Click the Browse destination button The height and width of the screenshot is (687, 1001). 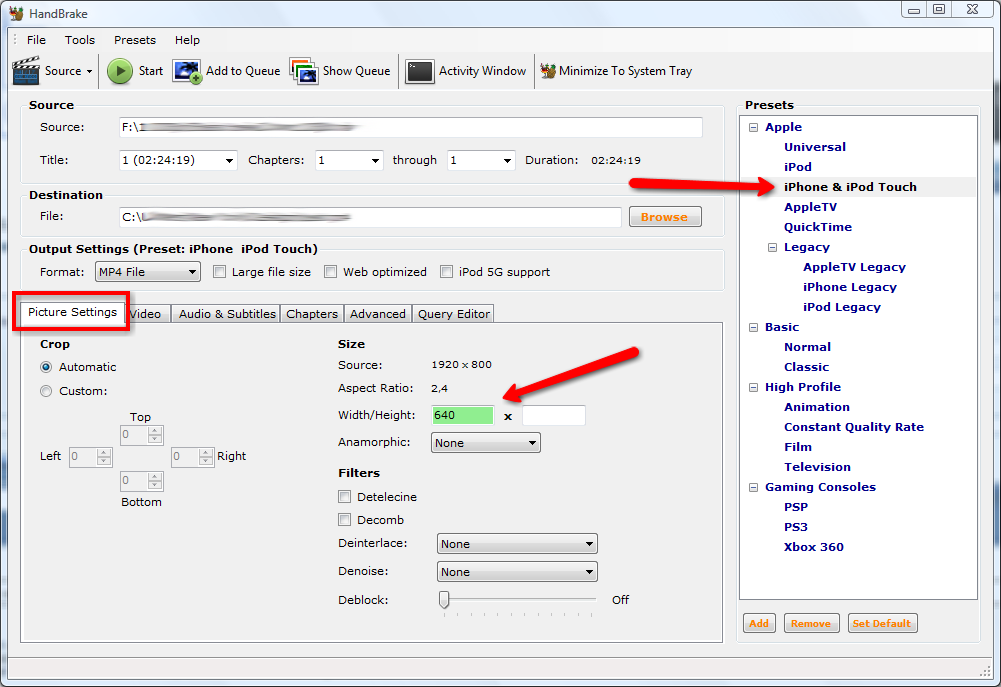pyautogui.click(x=665, y=217)
